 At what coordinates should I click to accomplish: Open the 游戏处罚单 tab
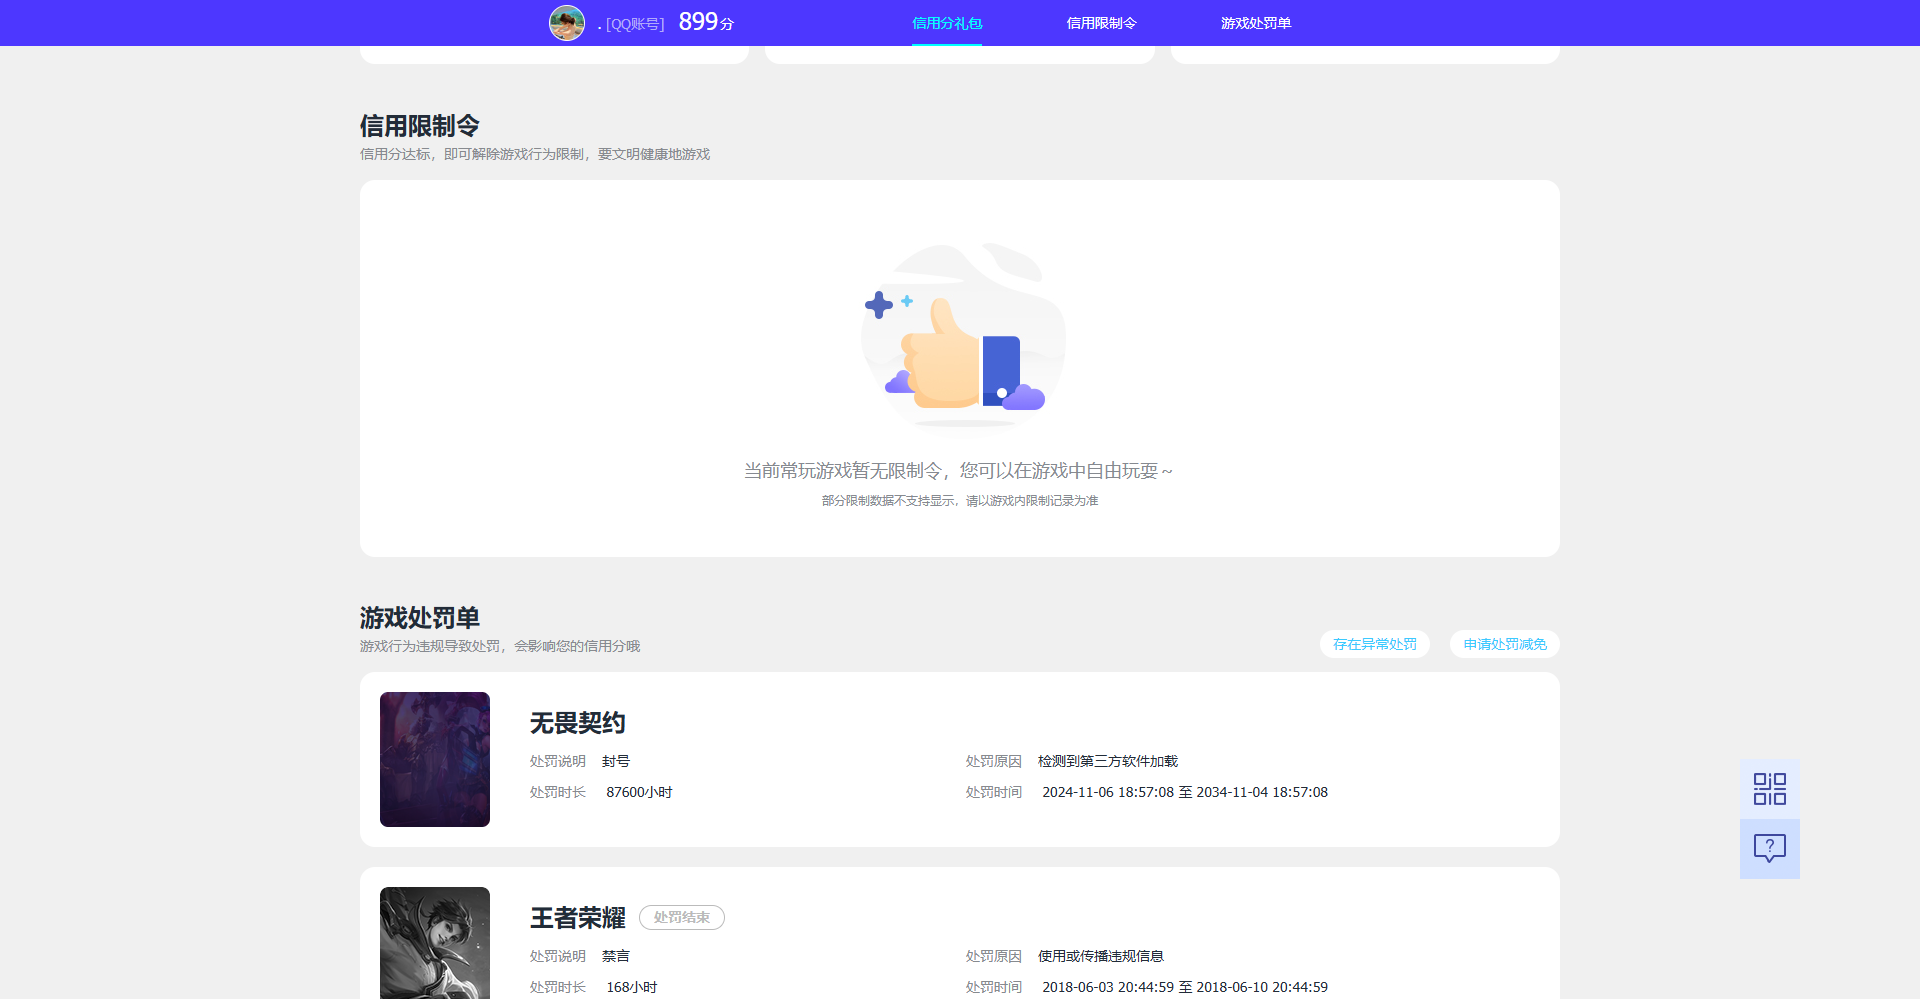tap(1255, 22)
